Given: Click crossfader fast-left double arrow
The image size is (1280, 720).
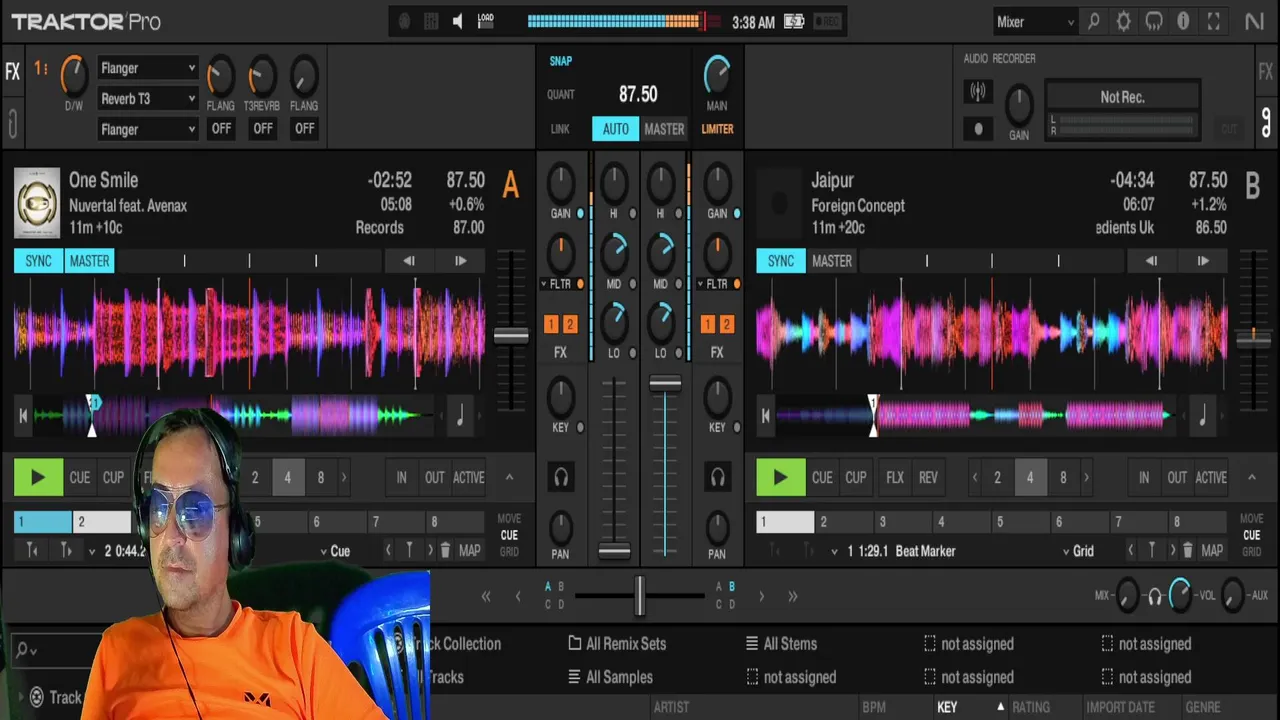Looking at the screenshot, I should click(486, 596).
